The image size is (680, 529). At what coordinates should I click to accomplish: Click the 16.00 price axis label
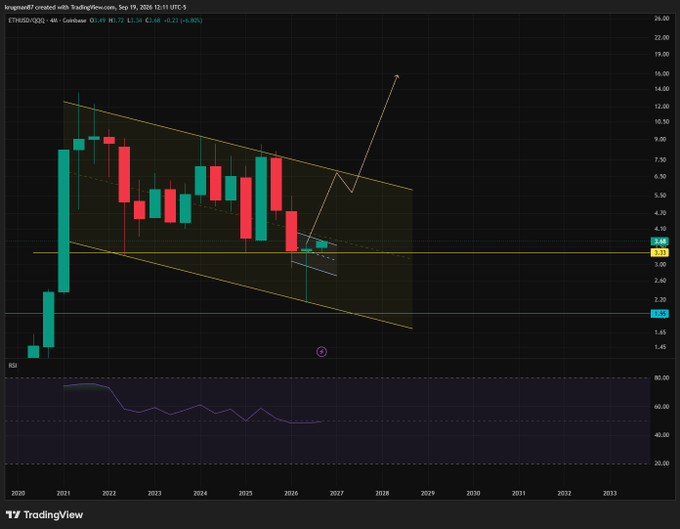coord(661,74)
